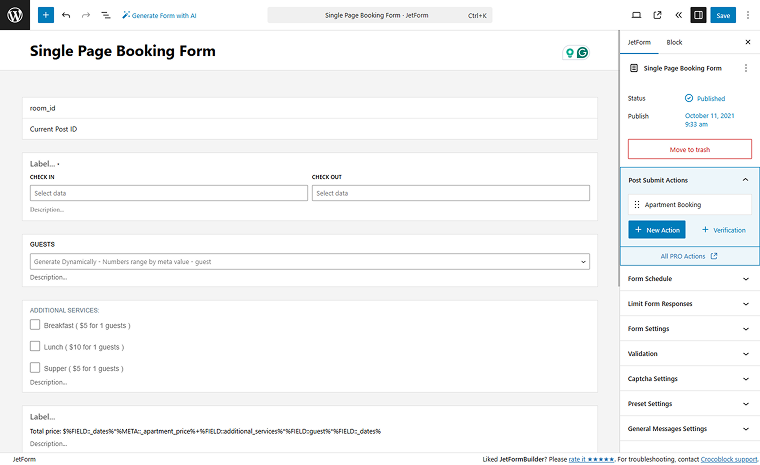
Task: Switch to the JetForm tab
Action: [x=639, y=42]
